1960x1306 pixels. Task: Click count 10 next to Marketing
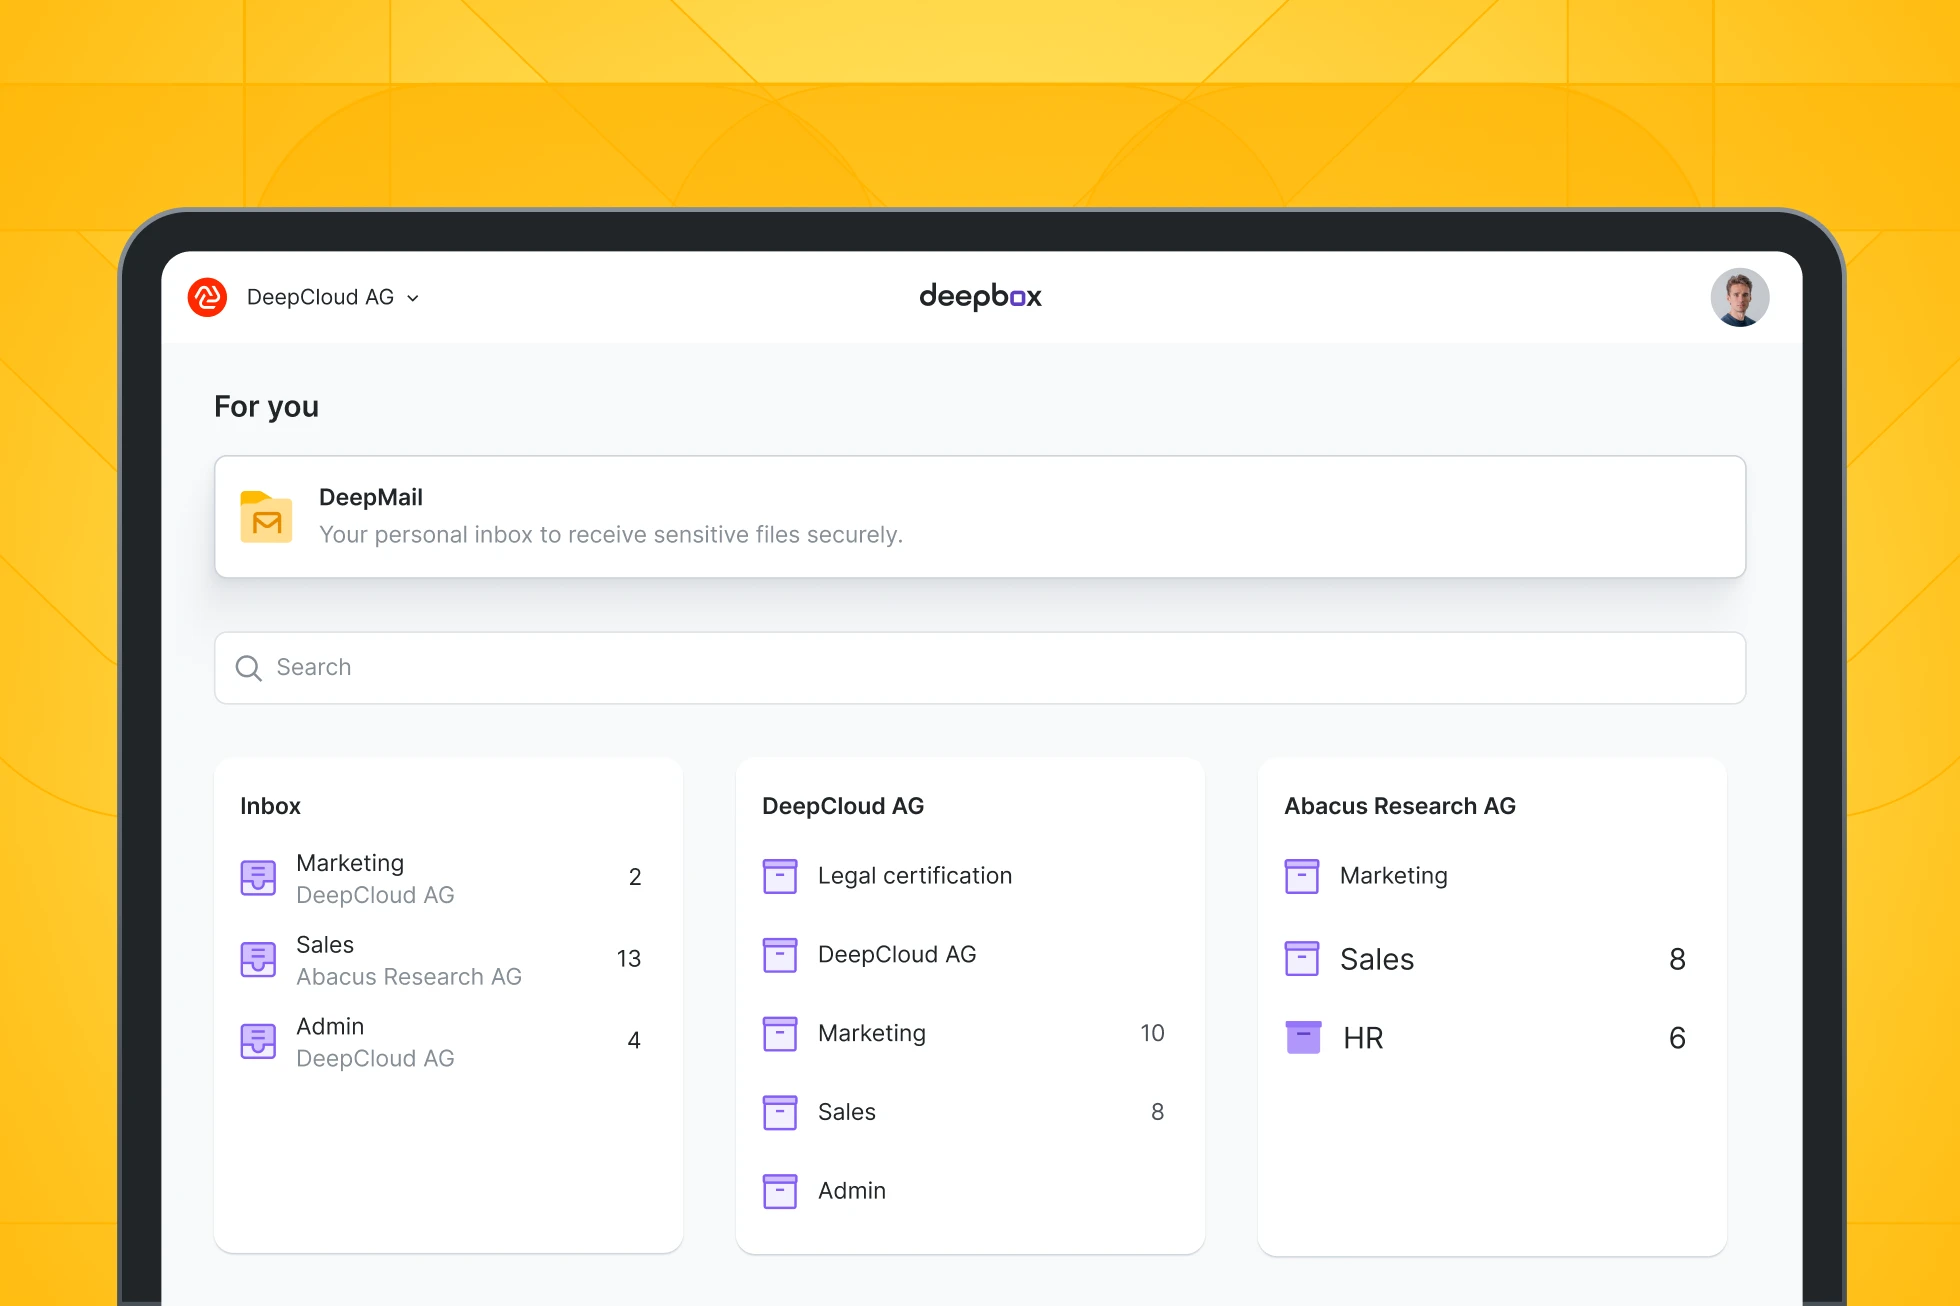[x=1153, y=1033]
